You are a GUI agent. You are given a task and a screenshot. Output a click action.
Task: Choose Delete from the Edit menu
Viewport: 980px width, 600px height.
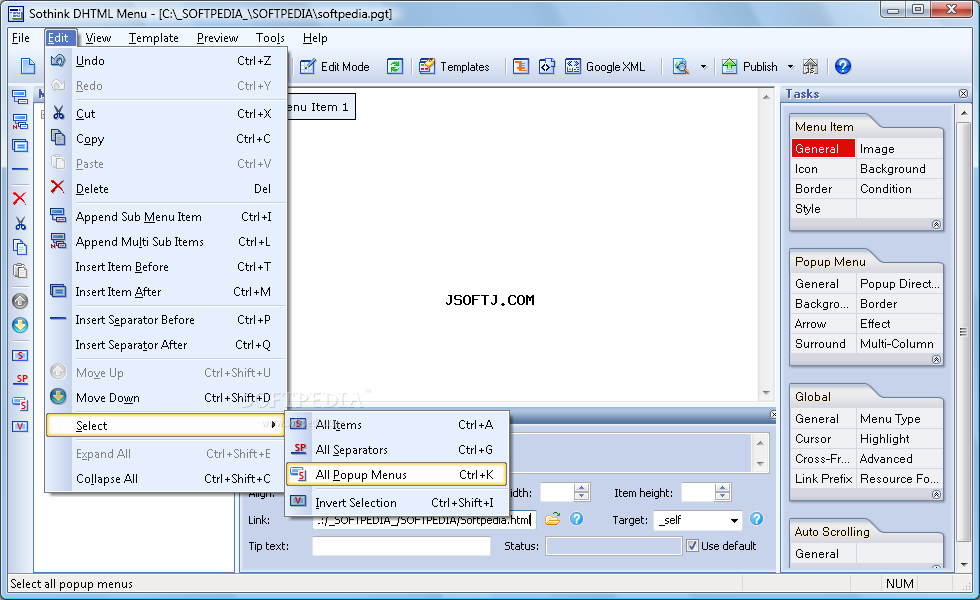[x=166, y=189]
